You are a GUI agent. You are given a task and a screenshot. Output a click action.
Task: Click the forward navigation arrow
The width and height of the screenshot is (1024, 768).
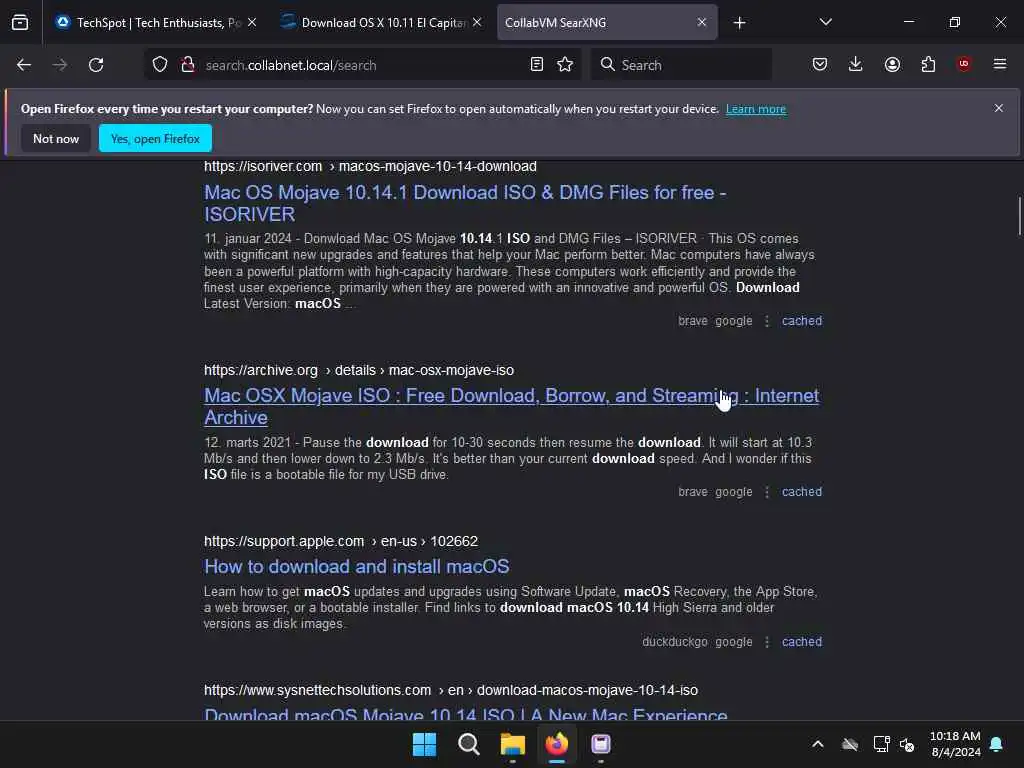59,65
